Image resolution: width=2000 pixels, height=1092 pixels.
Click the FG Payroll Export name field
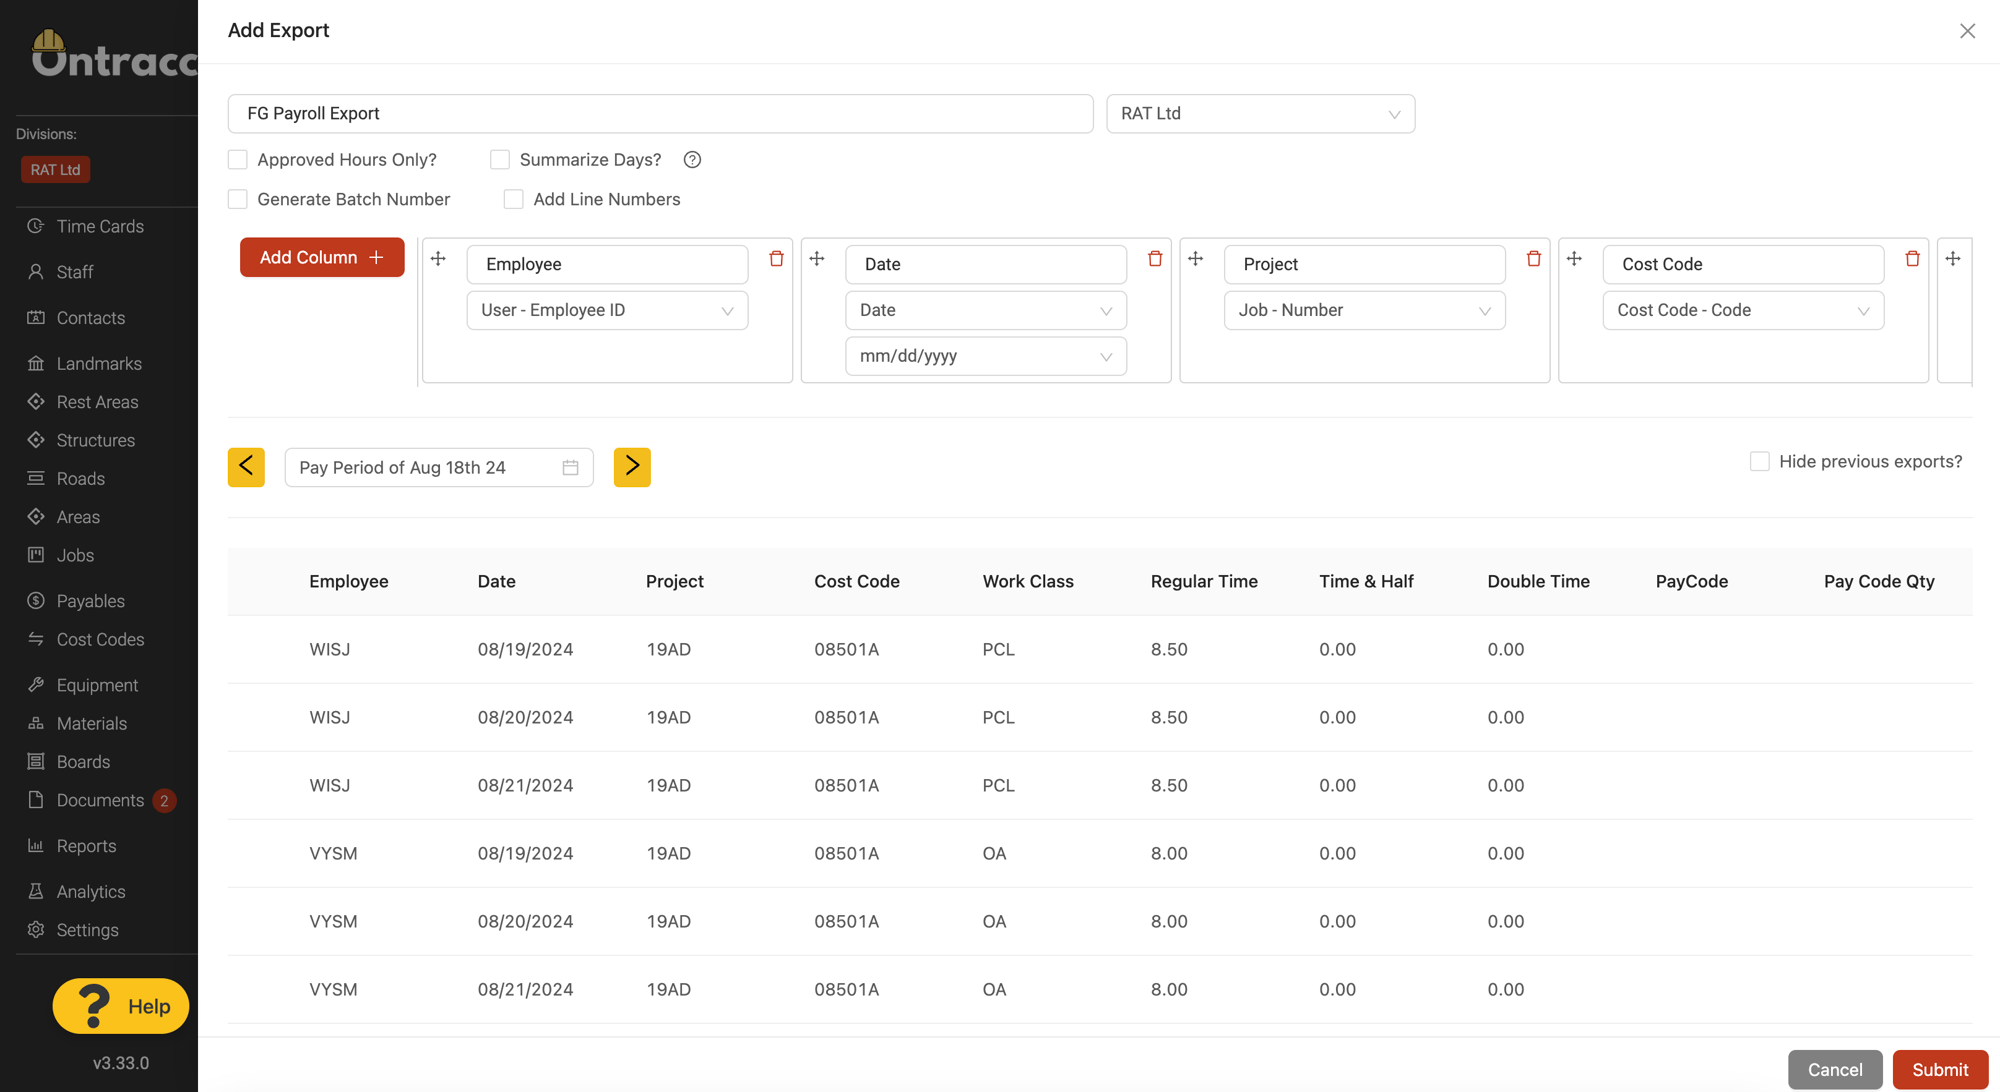(660, 114)
